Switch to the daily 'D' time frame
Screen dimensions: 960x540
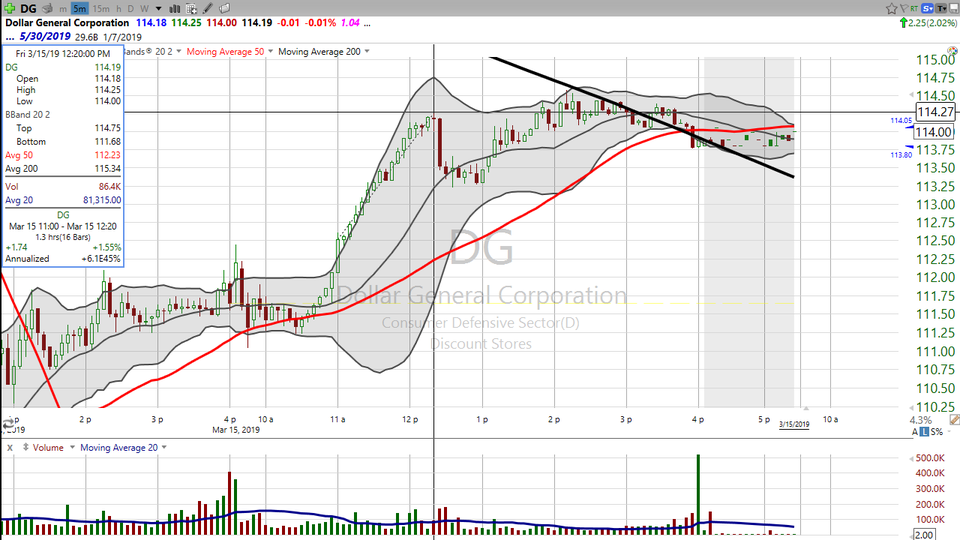130,9
